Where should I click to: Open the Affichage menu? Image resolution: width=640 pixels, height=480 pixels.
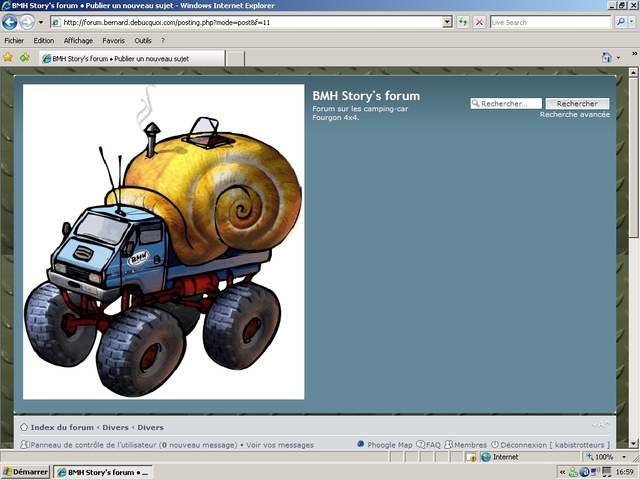(x=78, y=41)
